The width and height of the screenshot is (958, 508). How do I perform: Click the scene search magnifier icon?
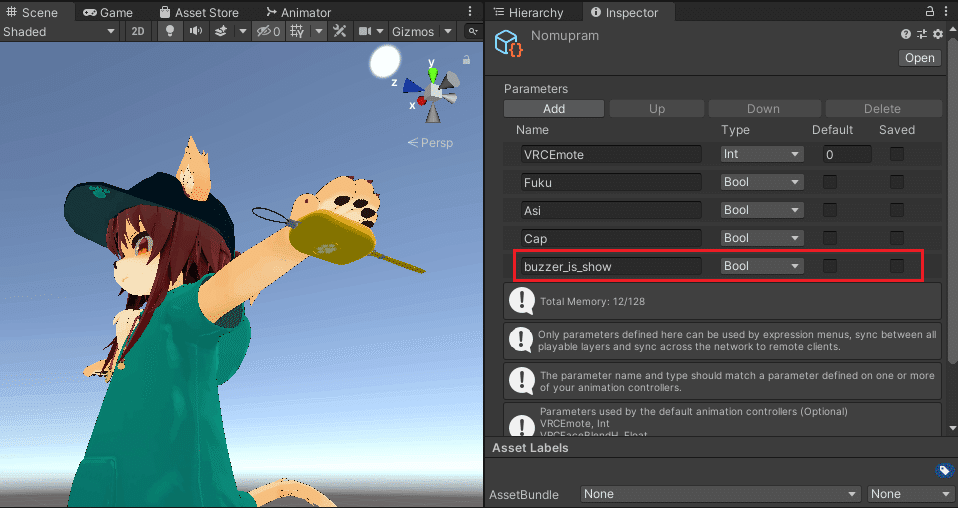click(472, 31)
